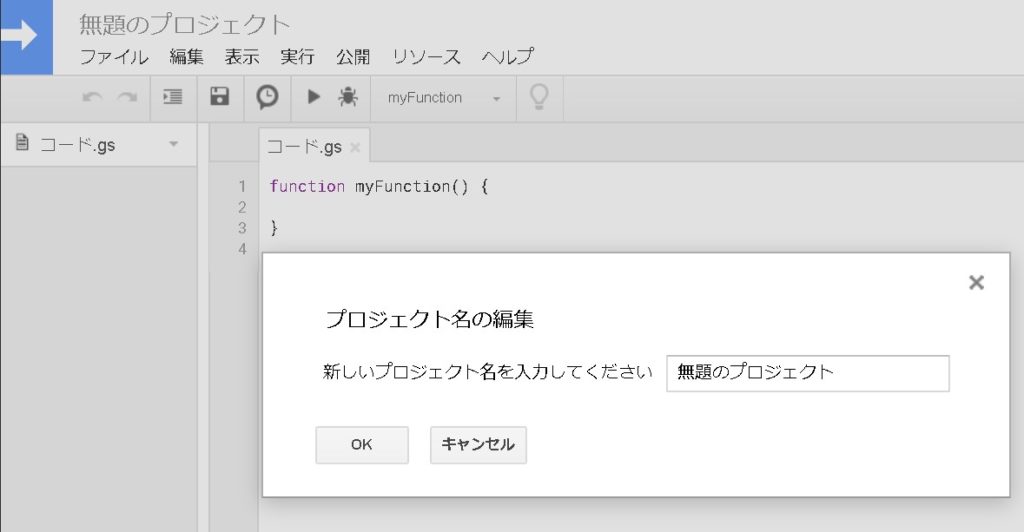
Task: Open the 編集 menu
Action: 186,57
